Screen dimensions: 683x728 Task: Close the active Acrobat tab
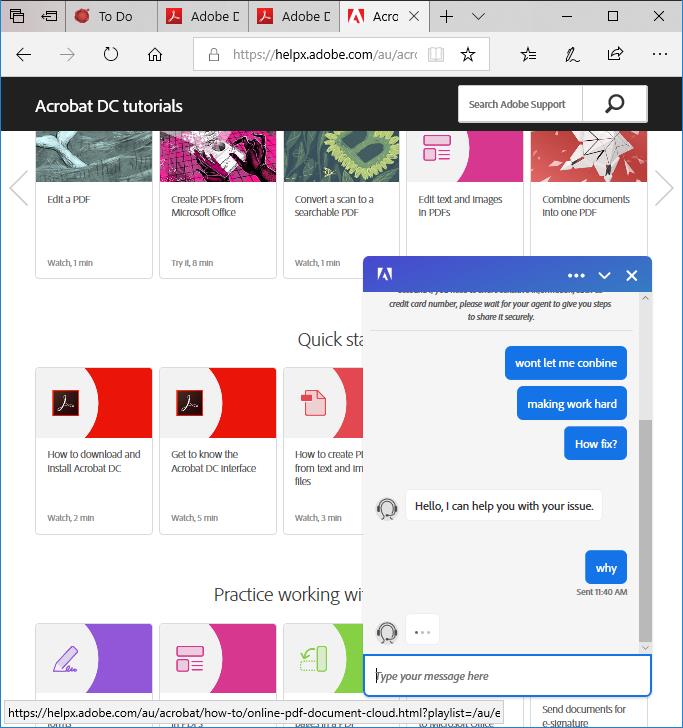pyautogui.click(x=414, y=17)
